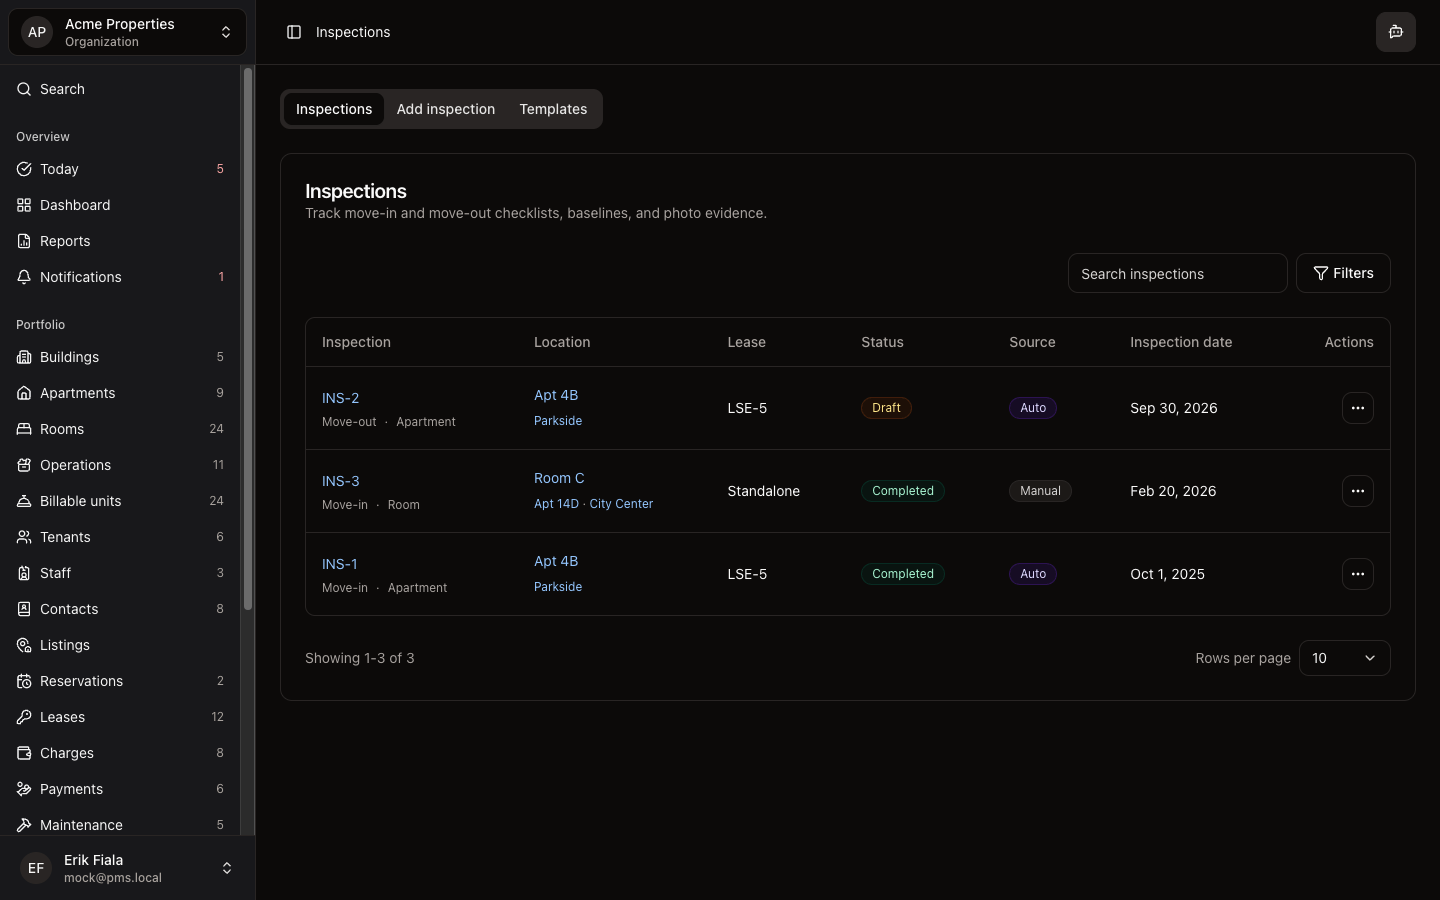Viewport: 1440px width, 900px height.
Task: Open the assistant chat icon top right
Action: tap(1395, 32)
